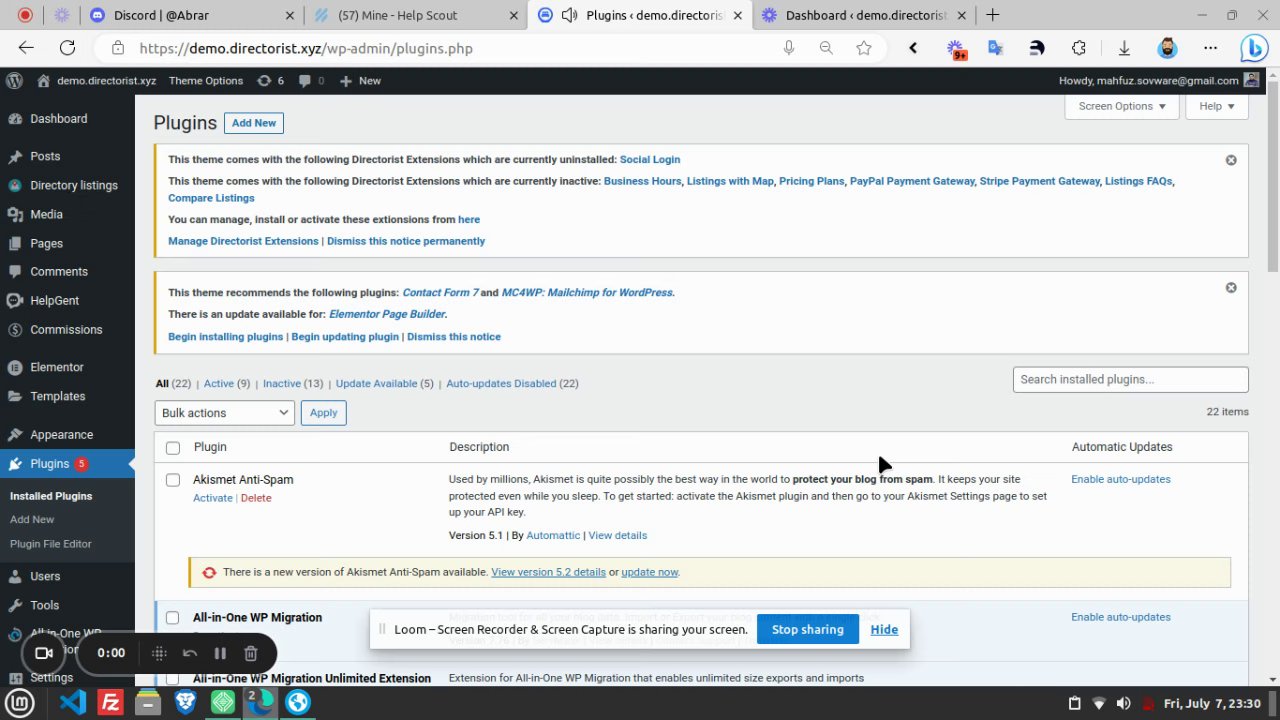Open the + New admin bar menu
This screenshot has height=720, width=1280.
pos(360,81)
